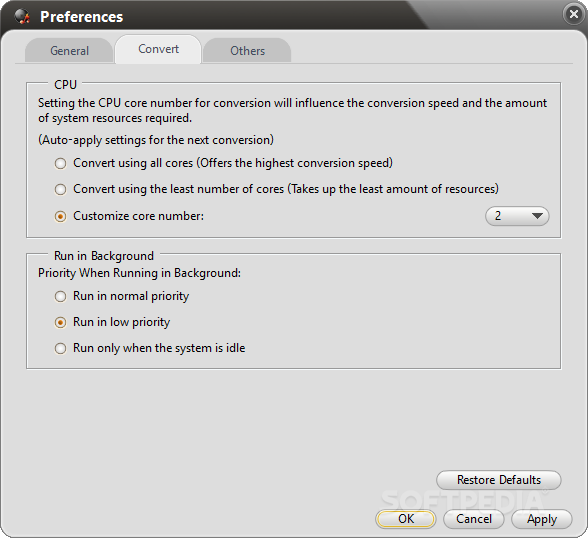Screen dimensions: 588x538
Task: Select the Convert tab
Action: (158, 49)
